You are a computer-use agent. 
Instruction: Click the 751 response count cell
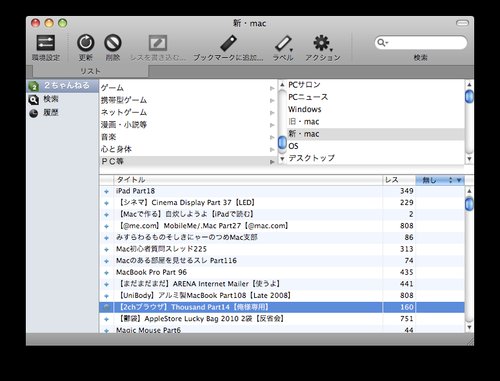(x=399, y=319)
